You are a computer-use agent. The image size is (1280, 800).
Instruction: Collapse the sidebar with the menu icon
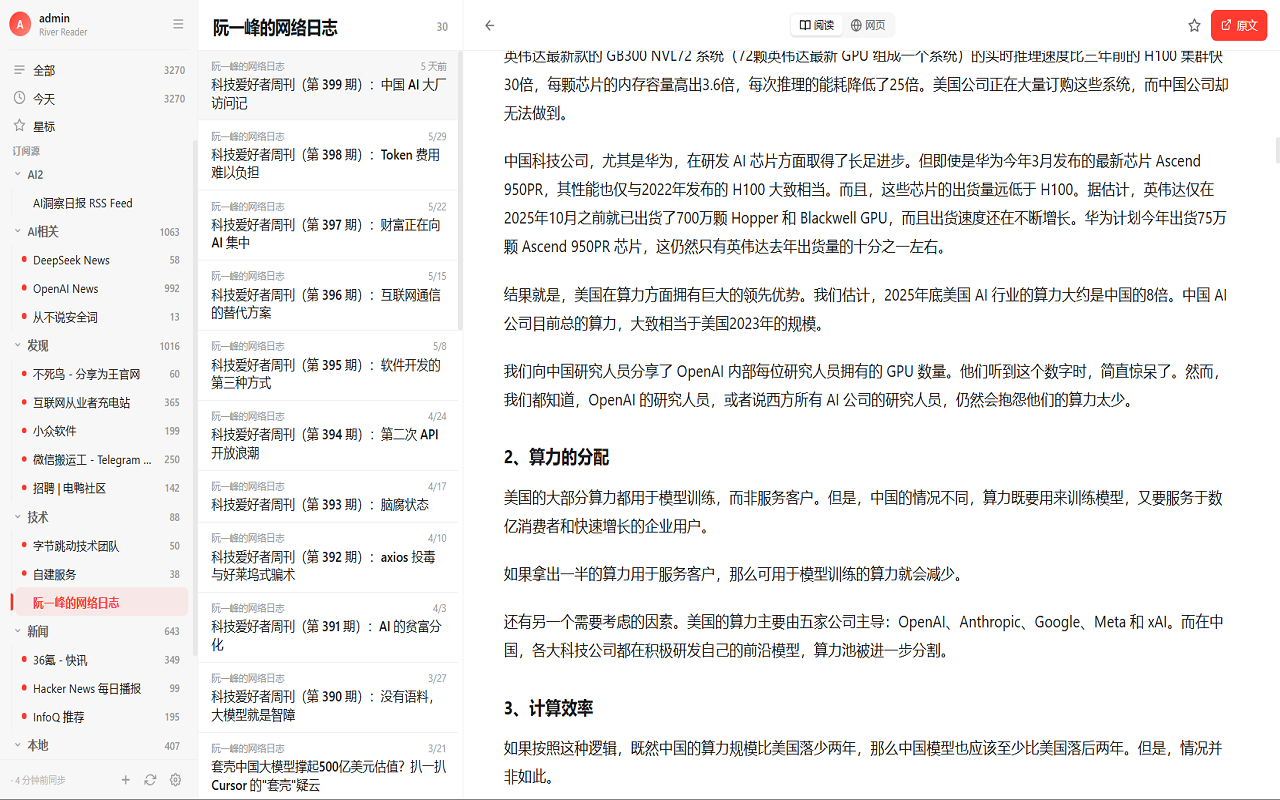pyautogui.click(x=178, y=24)
